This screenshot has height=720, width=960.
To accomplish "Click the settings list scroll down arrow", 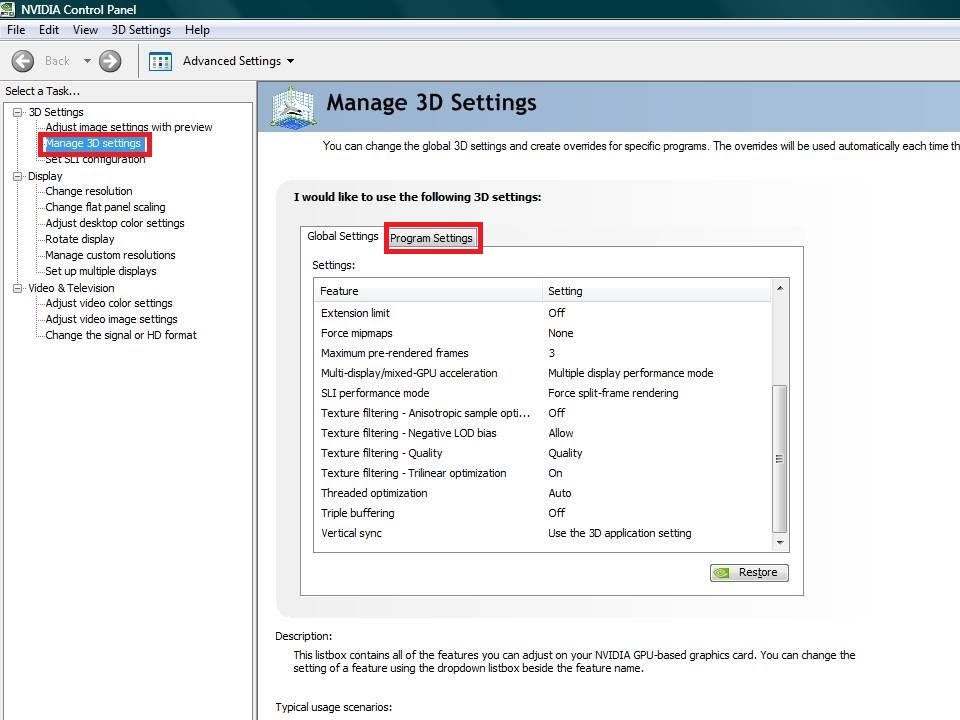I will 780,542.
